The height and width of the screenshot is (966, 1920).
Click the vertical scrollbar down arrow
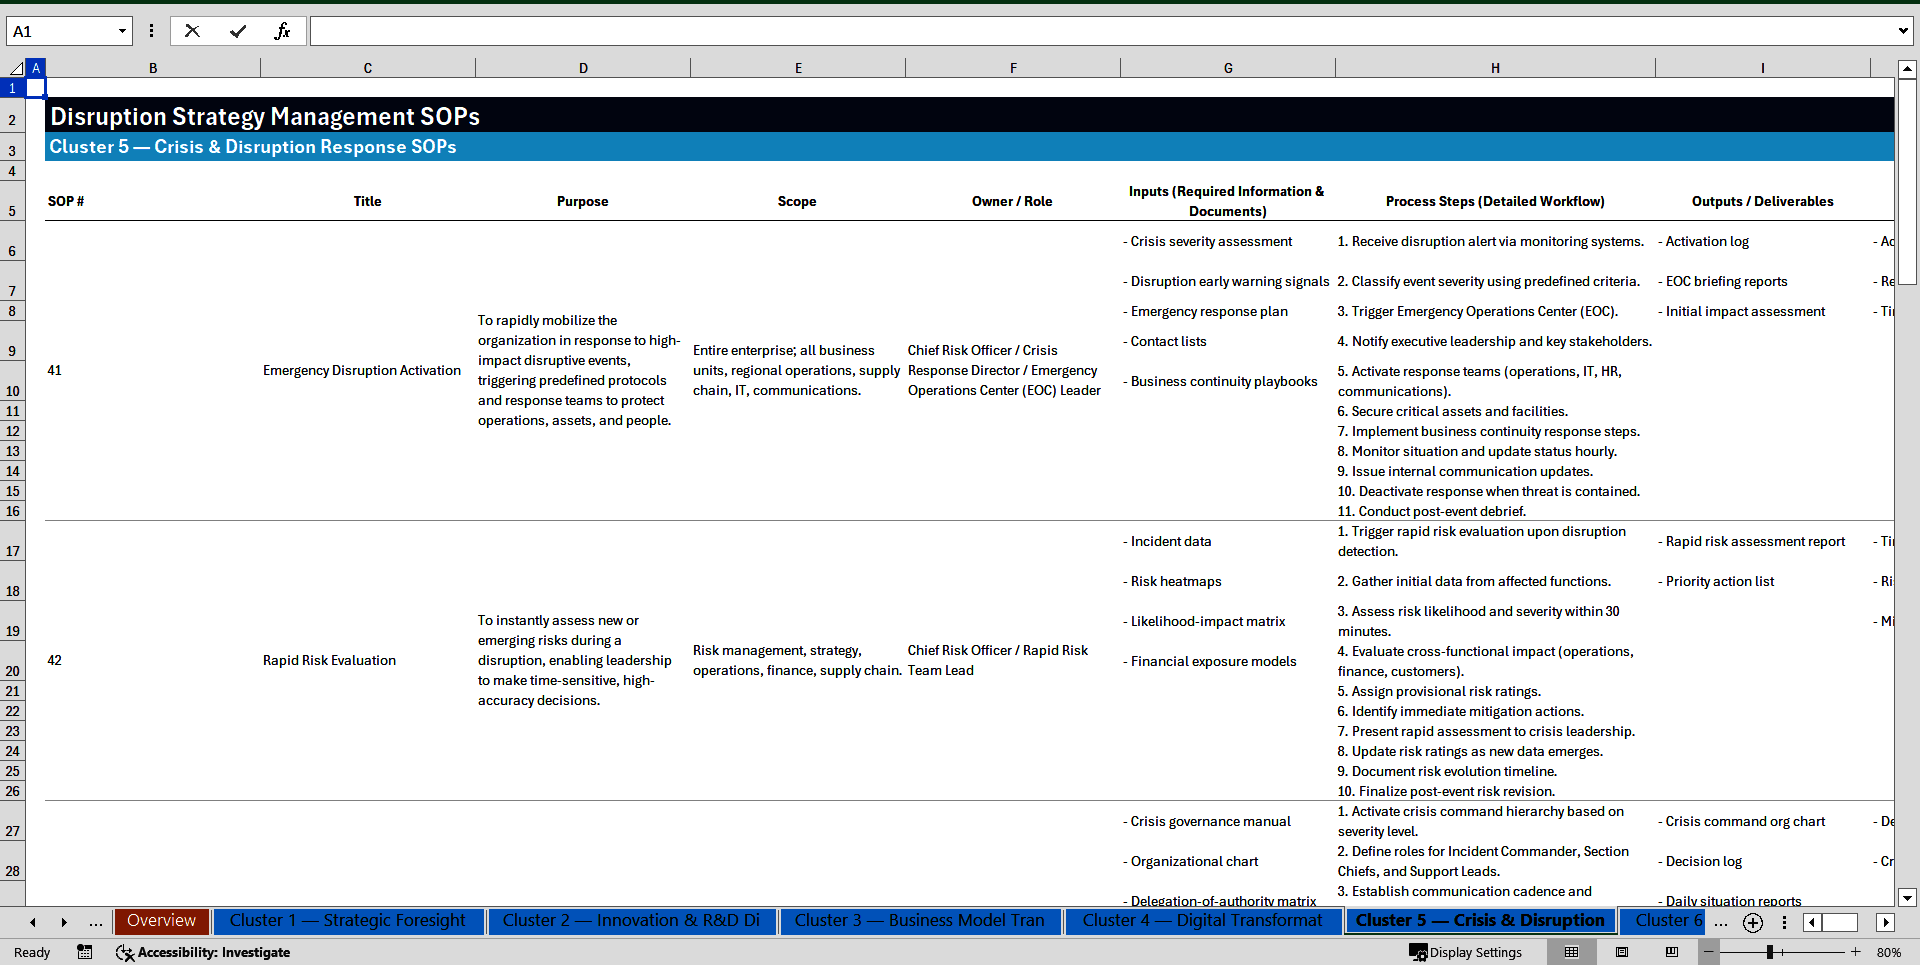click(1908, 898)
